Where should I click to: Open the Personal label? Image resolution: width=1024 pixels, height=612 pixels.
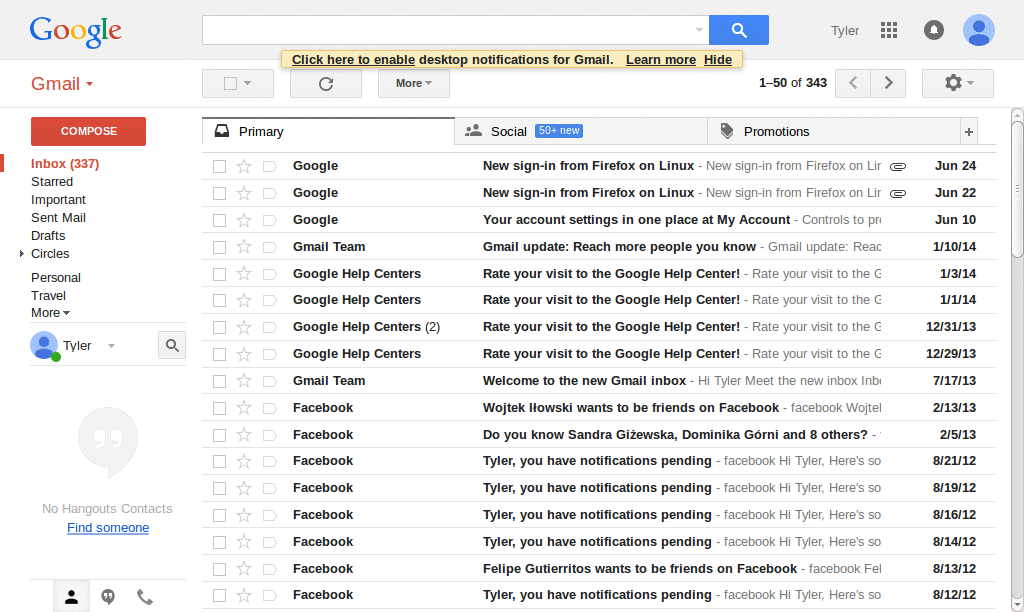tap(56, 278)
